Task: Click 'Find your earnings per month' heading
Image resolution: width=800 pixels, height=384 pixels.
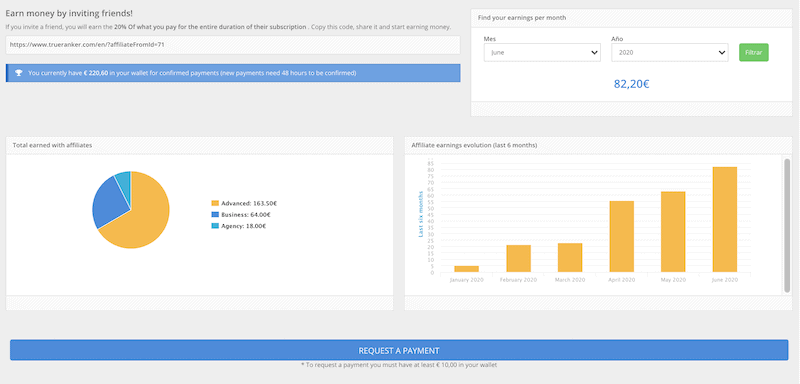Action: pyautogui.click(x=522, y=18)
